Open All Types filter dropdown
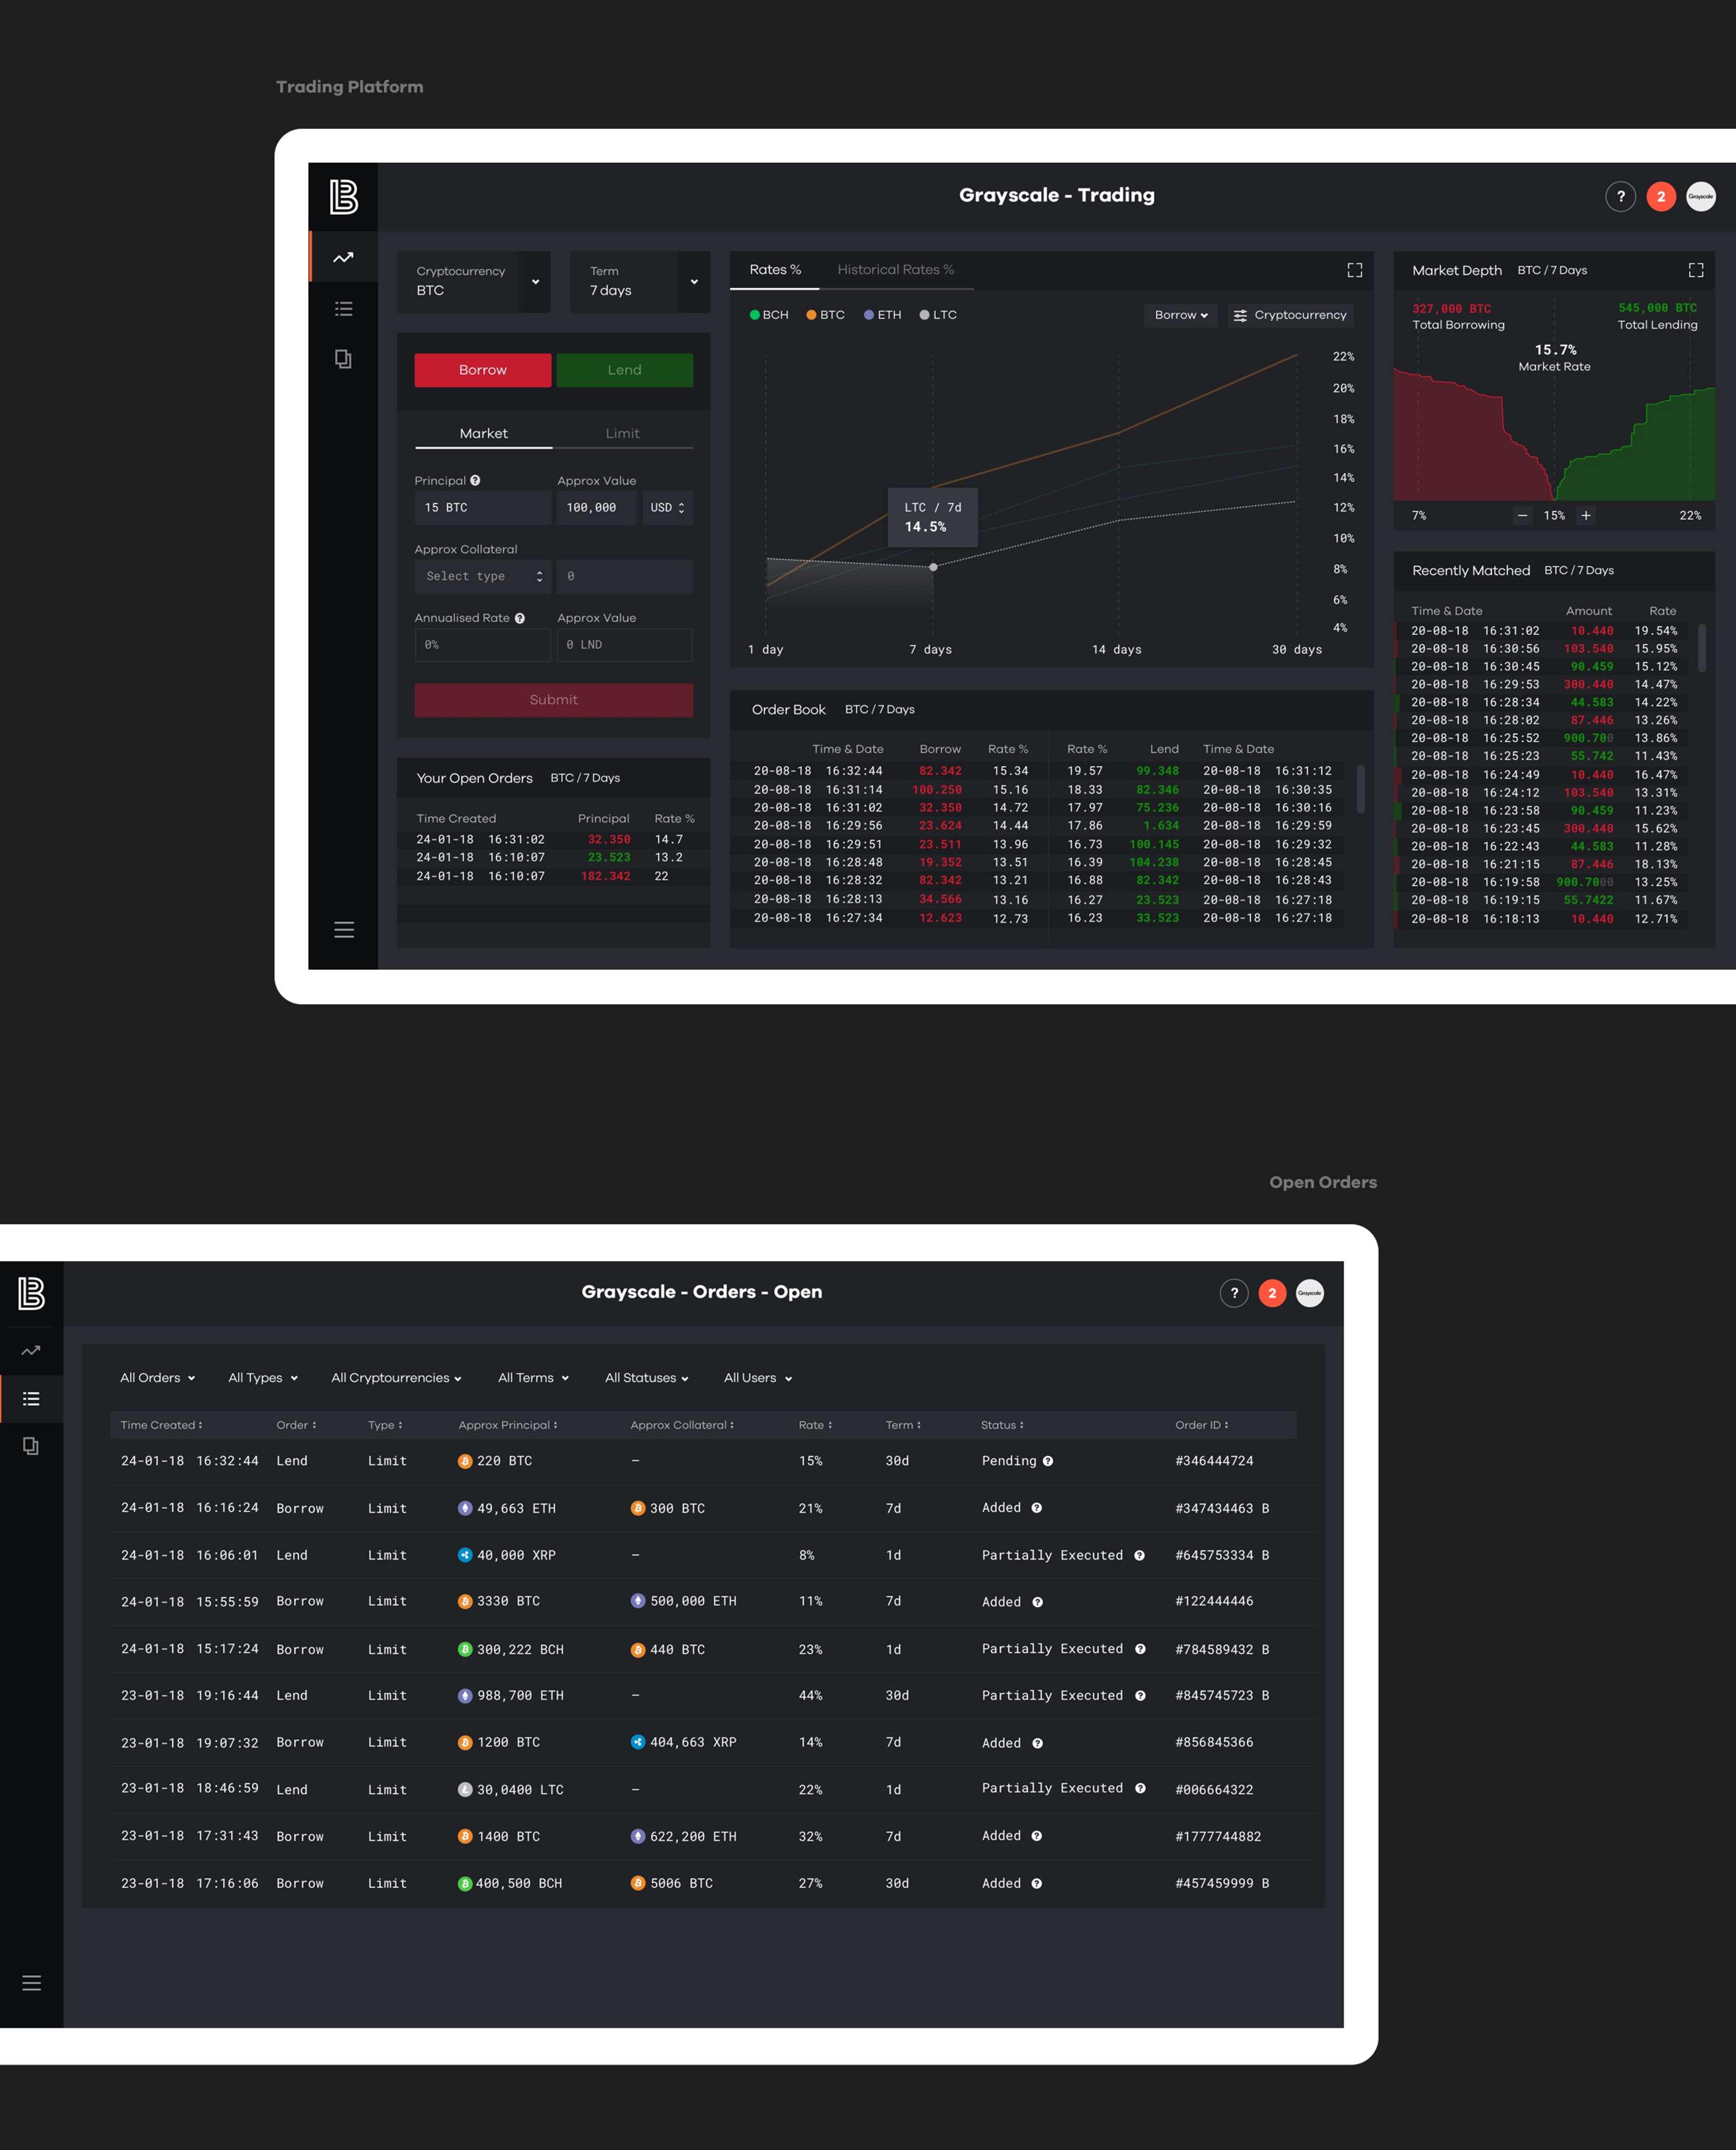The image size is (1736, 2150). pos(263,1378)
